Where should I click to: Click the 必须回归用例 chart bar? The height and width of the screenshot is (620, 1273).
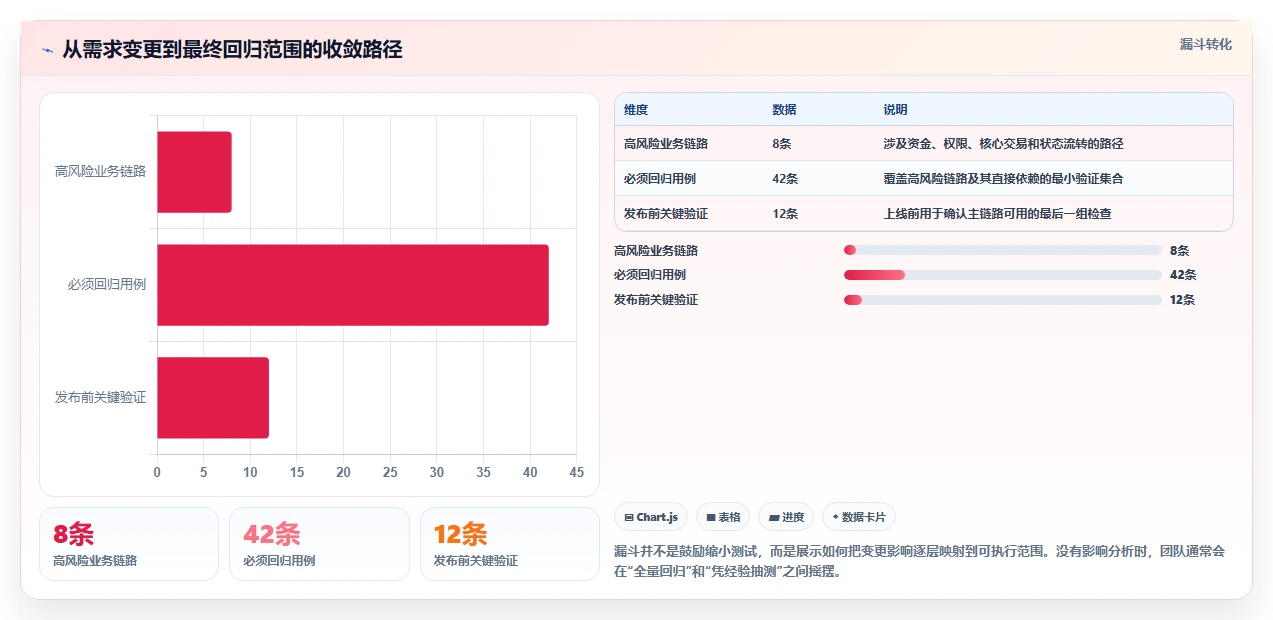coord(353,285)
